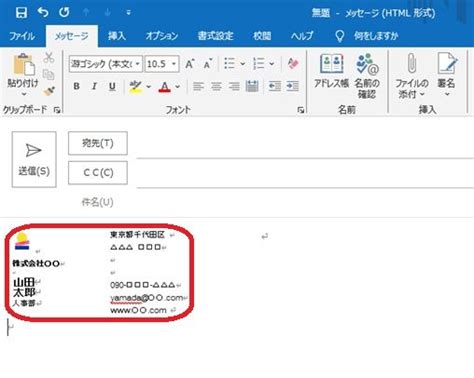Click the 人事部 department text
Screen dimensions: 474x378
pyautogui.click(x=24, y=303)
